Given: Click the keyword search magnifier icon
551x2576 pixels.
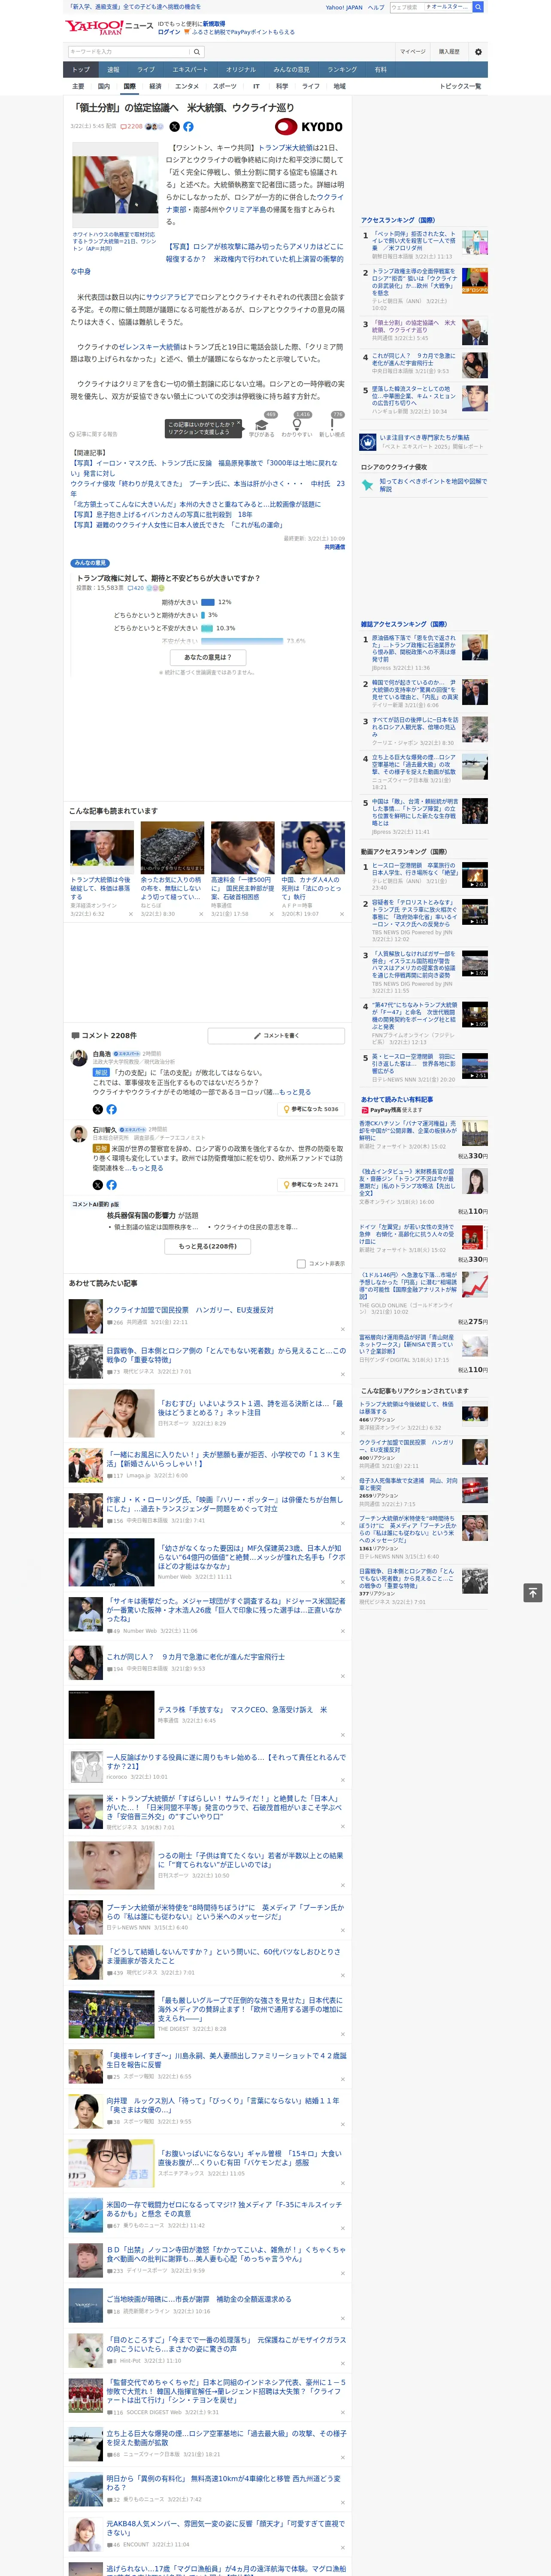Looking at the screenshot, I should click(x=197, y=52).
